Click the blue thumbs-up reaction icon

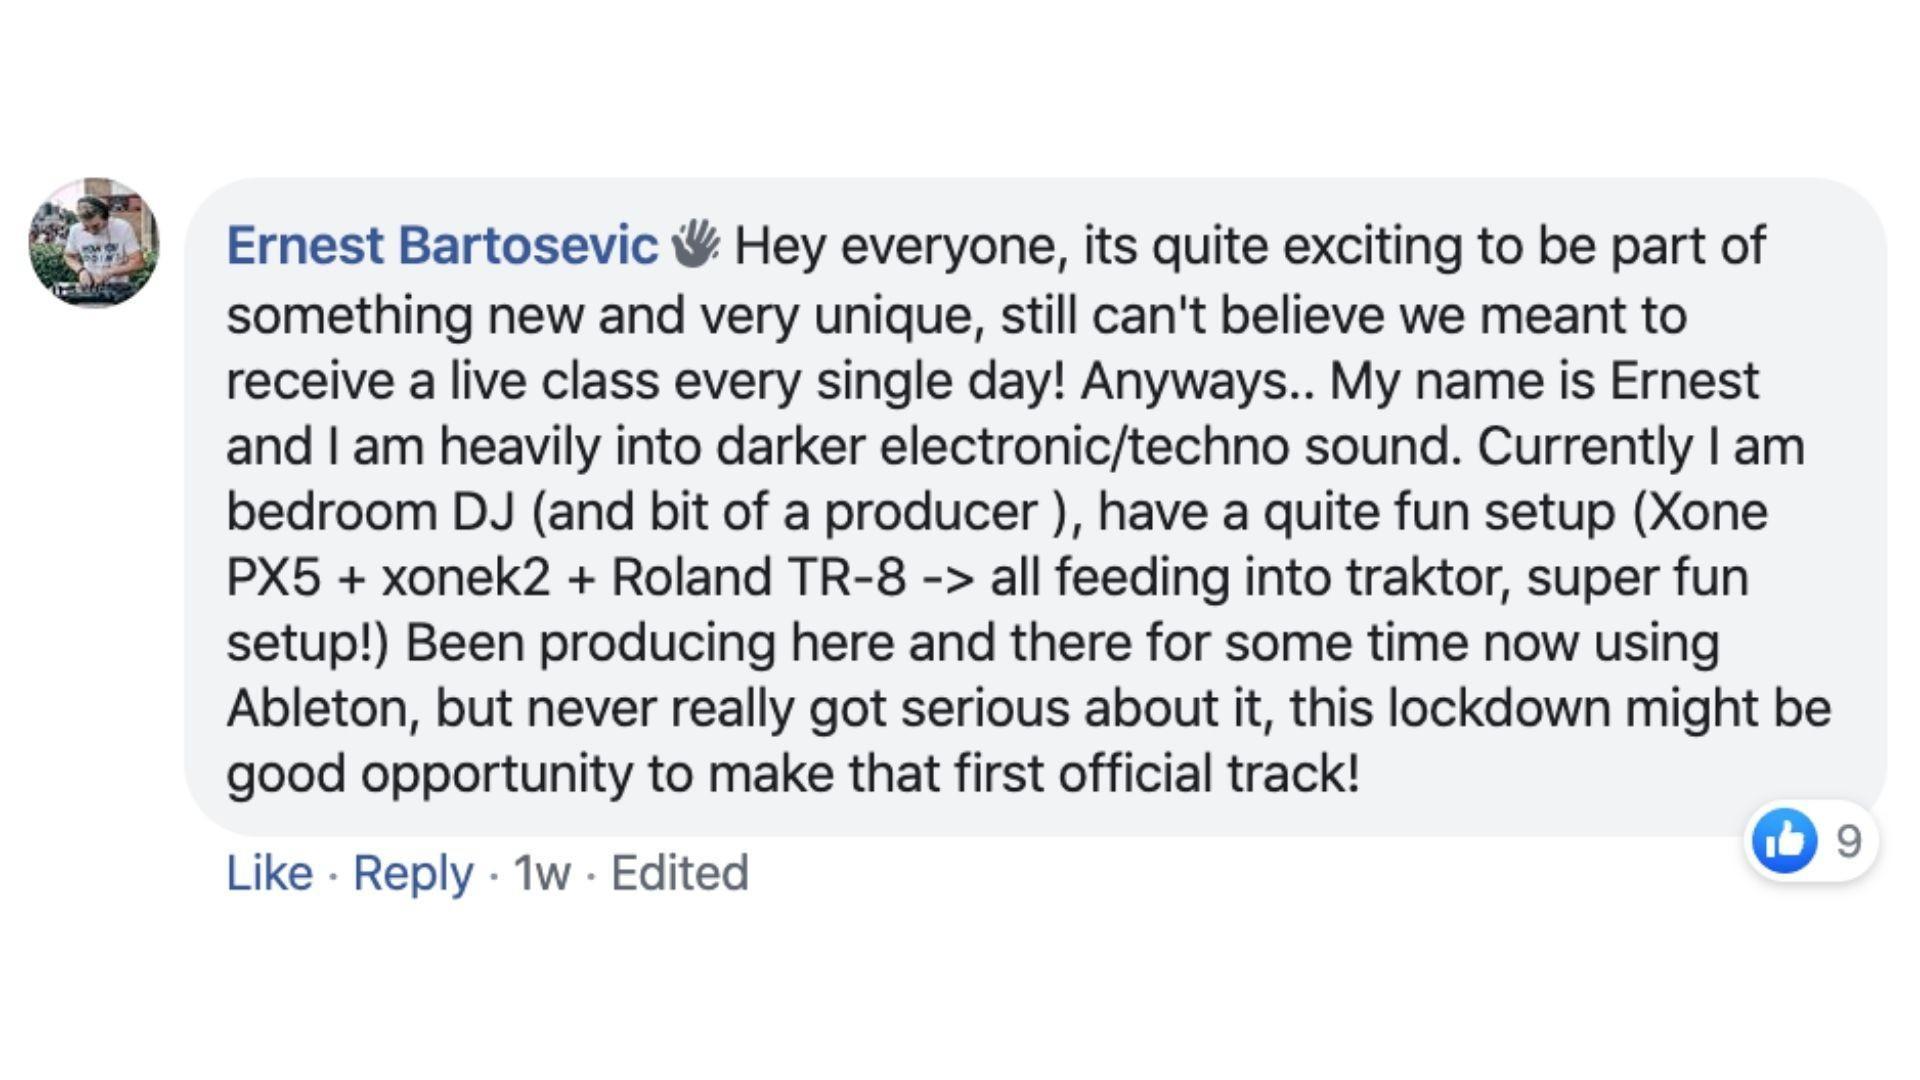point(1785,840)
